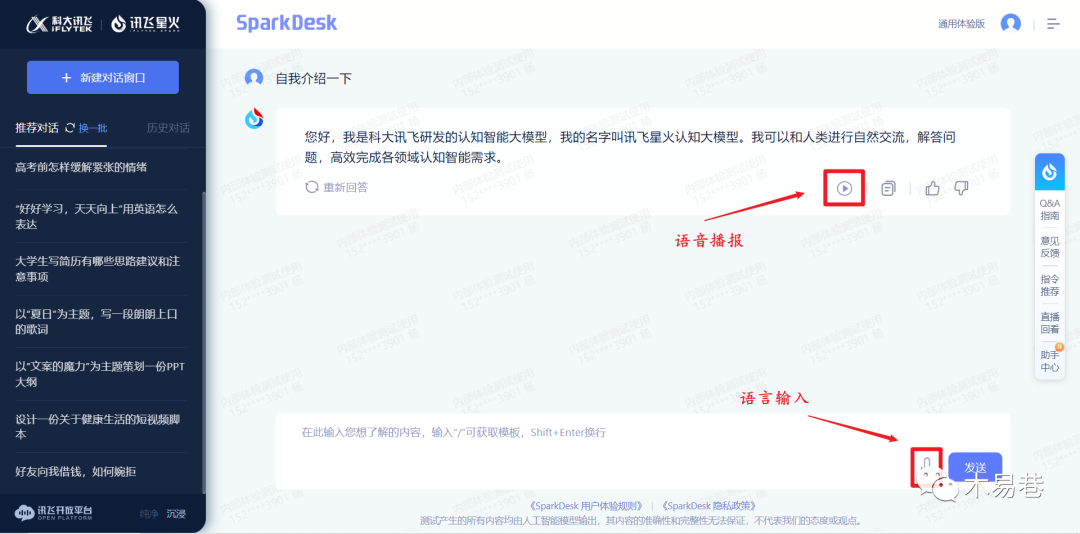Click the 讯飞星火 logo

[x=145, y=23]
